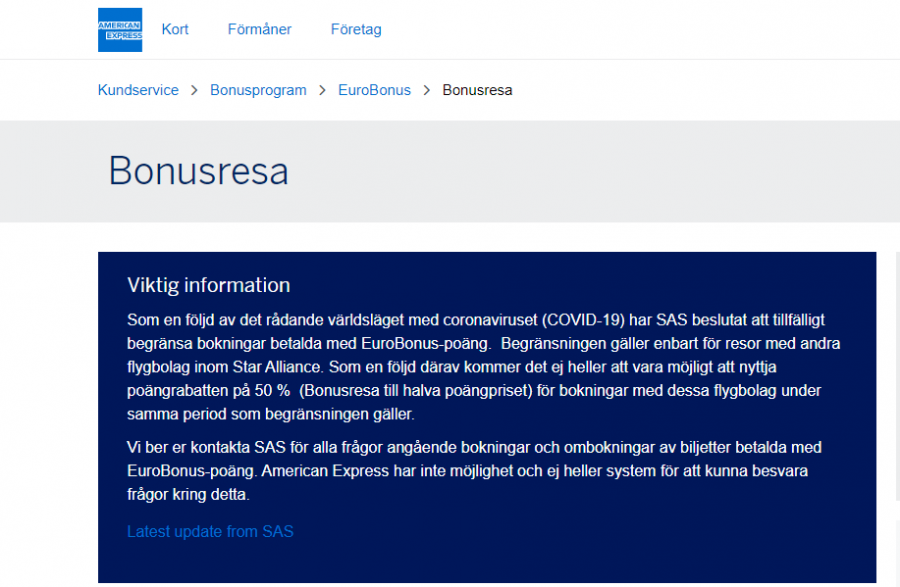Viewport: 900px width, 587px height.
Task: Click the paragraph starting 'Som en följd'
Action: point(480,366)
